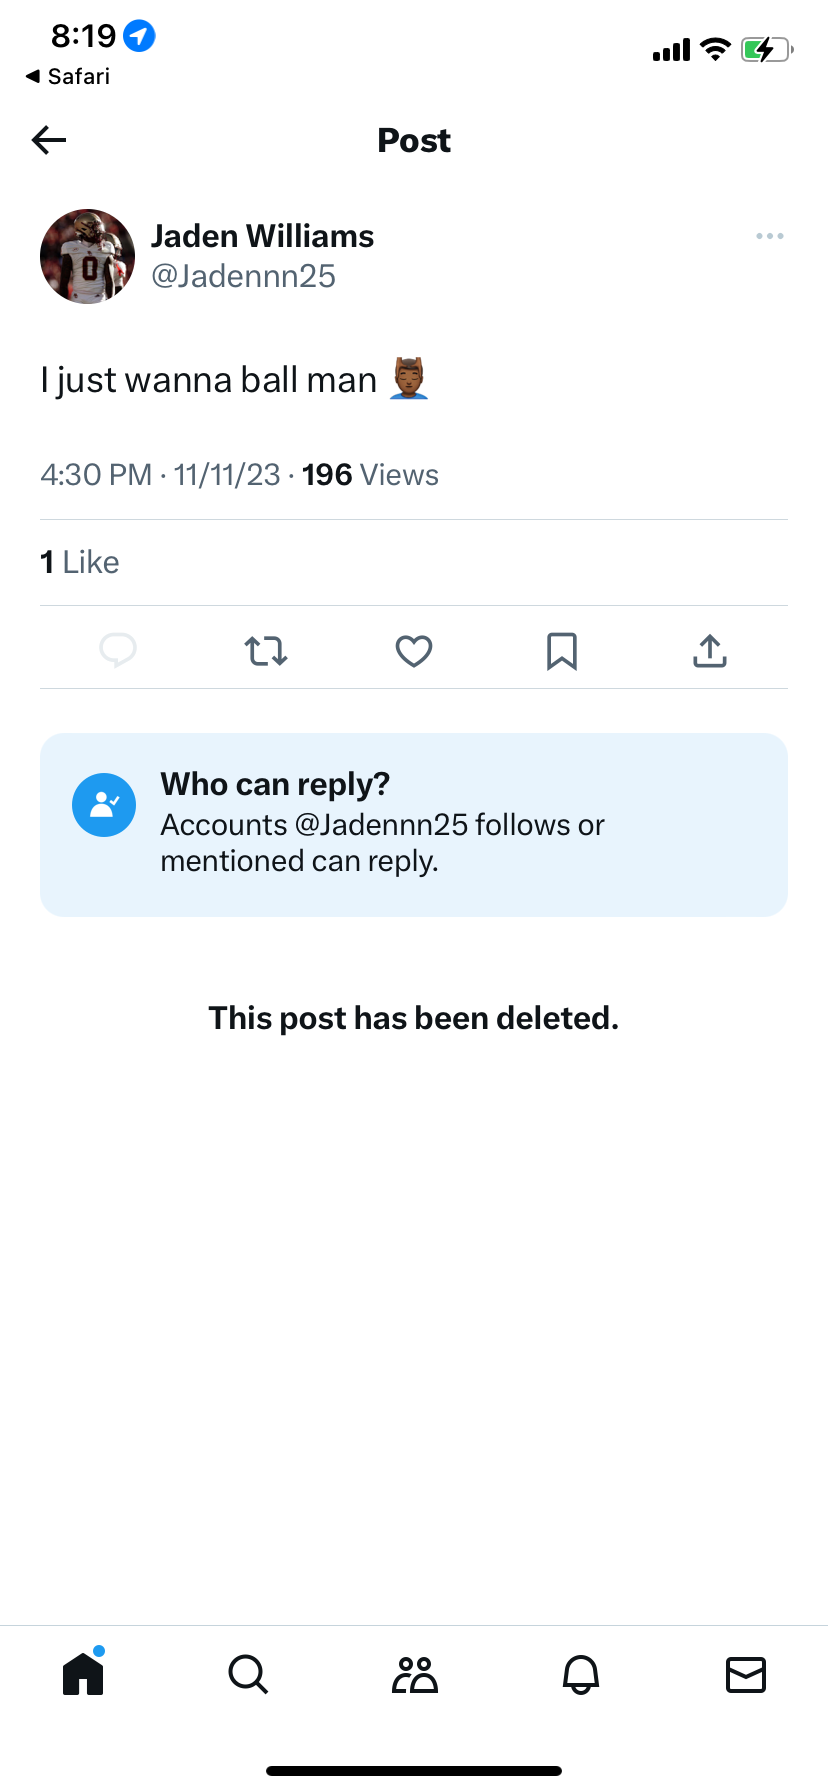Tap the @Jadennn25 handle
The image size is (828, 1792).
tap(243, 276)
